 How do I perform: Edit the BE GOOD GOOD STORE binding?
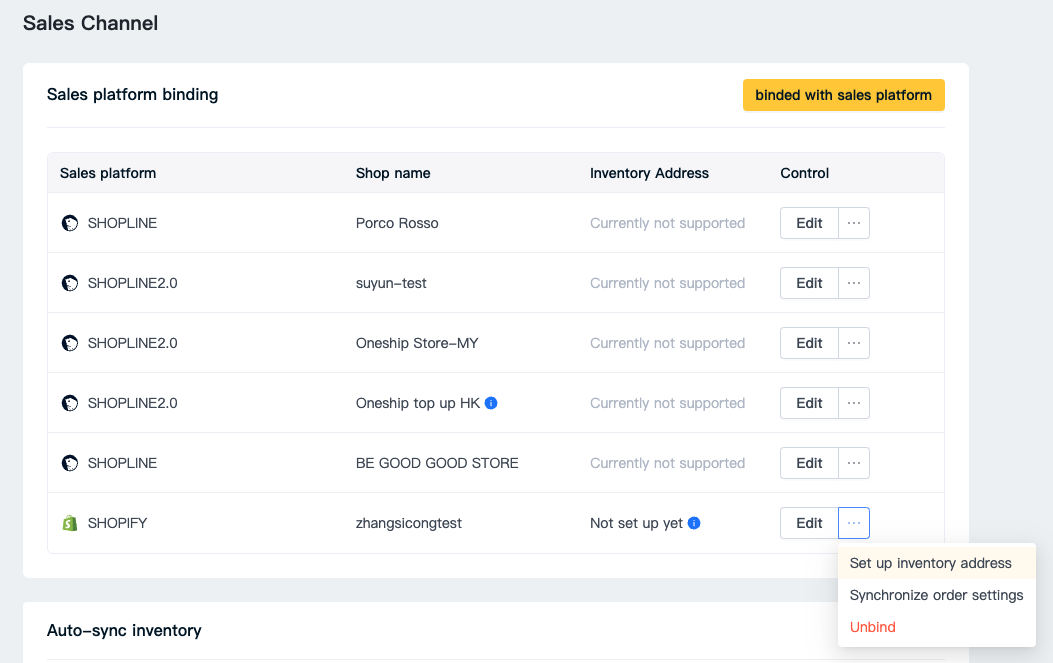click(809, 463)
